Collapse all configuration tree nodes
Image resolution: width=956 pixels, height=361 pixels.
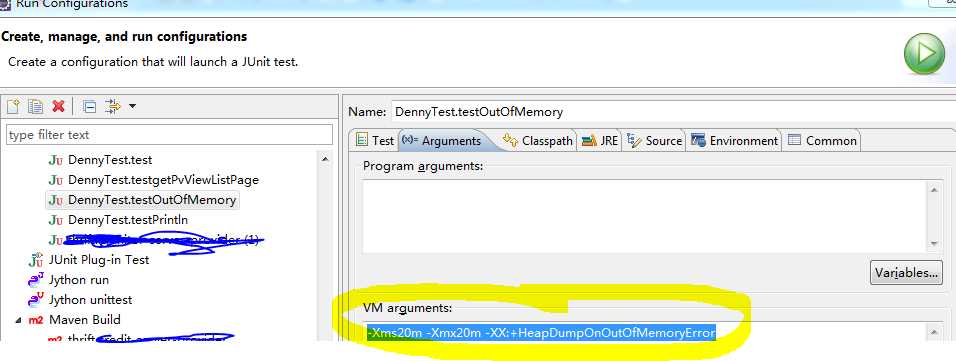point(90,107)
